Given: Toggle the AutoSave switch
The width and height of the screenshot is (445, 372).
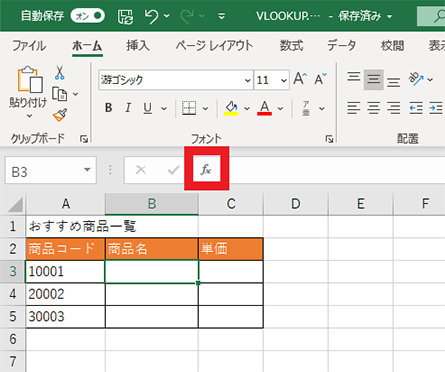Looking at the screenshot, I should pos(87,16).
